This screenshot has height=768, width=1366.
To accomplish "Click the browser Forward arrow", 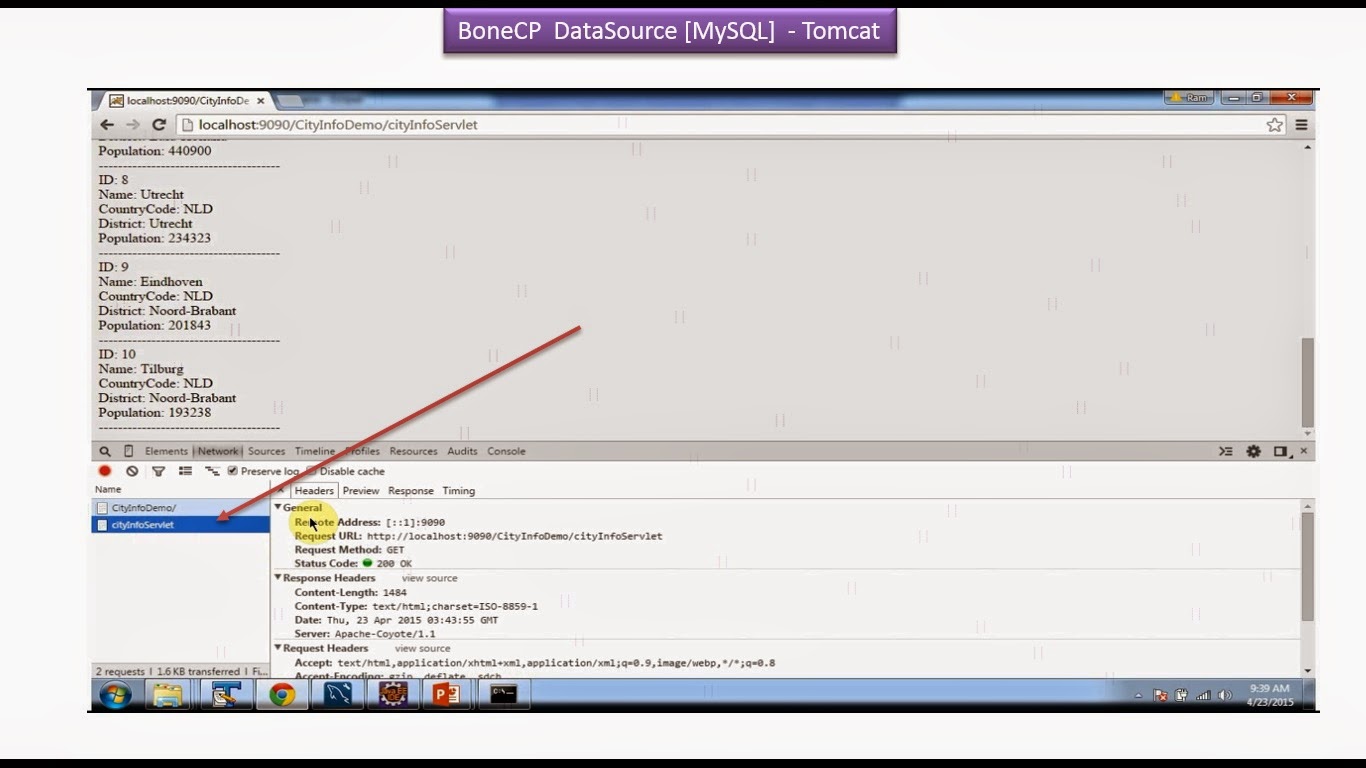I will coord(133,125).
